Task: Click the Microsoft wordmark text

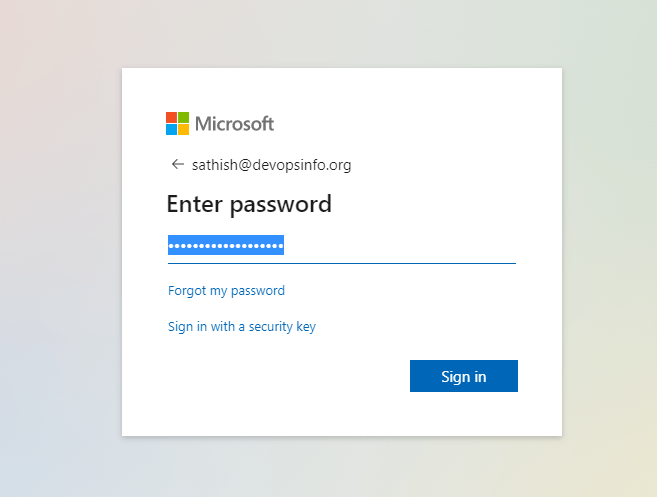Action: (x=234, y=124)
